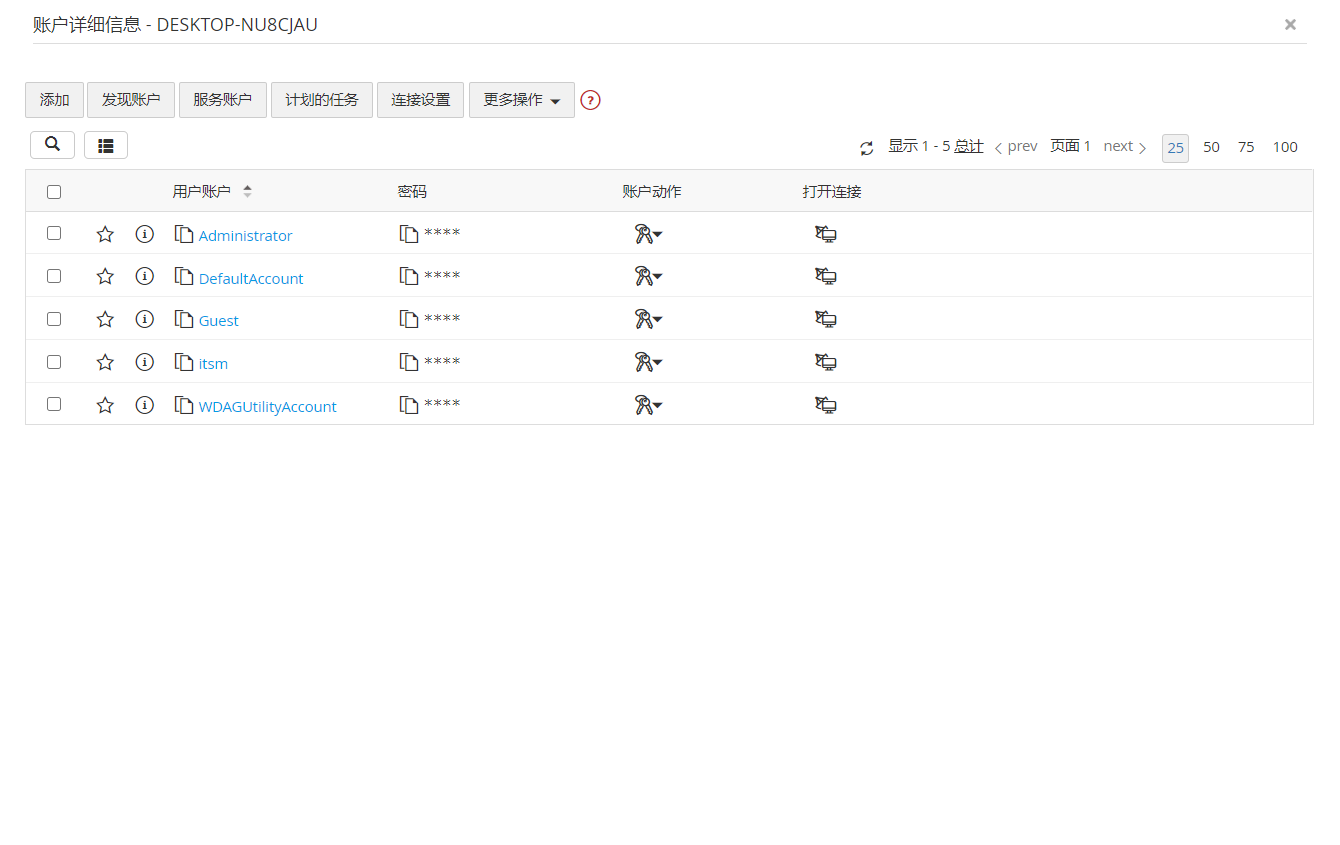Image resolution: width=1340 pixels, height=845 pixels.
Task: Copy the DefaultAccount user name
Action: point(184,277)
